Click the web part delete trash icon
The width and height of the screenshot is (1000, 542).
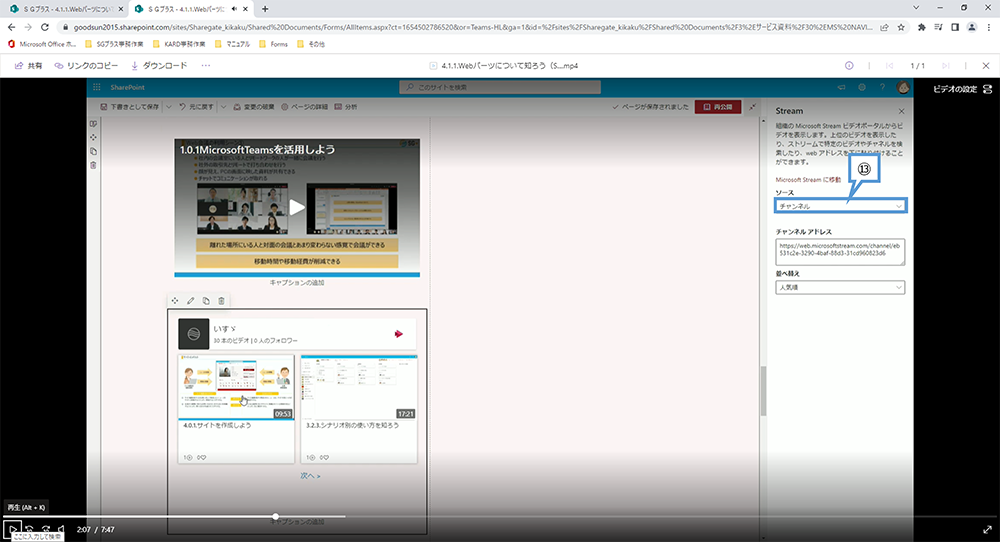221,300
